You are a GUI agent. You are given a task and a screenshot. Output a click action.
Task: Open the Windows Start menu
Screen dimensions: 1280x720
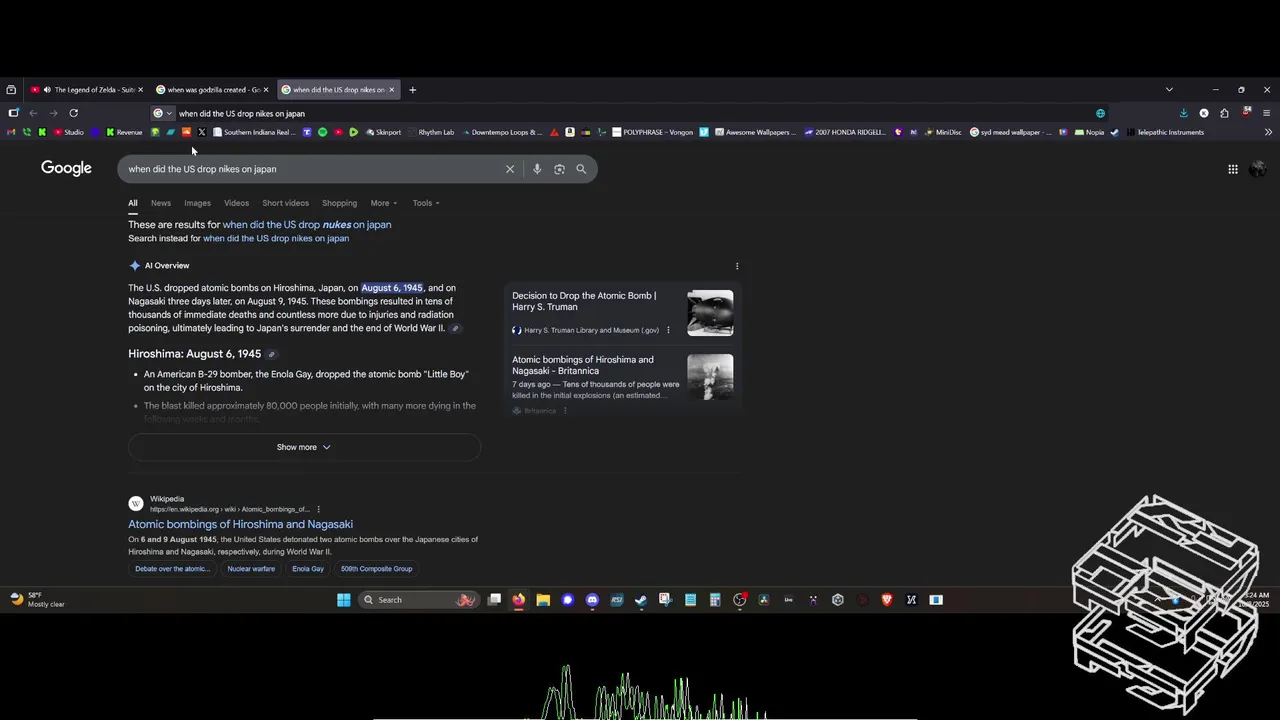[x=343, y=600]
